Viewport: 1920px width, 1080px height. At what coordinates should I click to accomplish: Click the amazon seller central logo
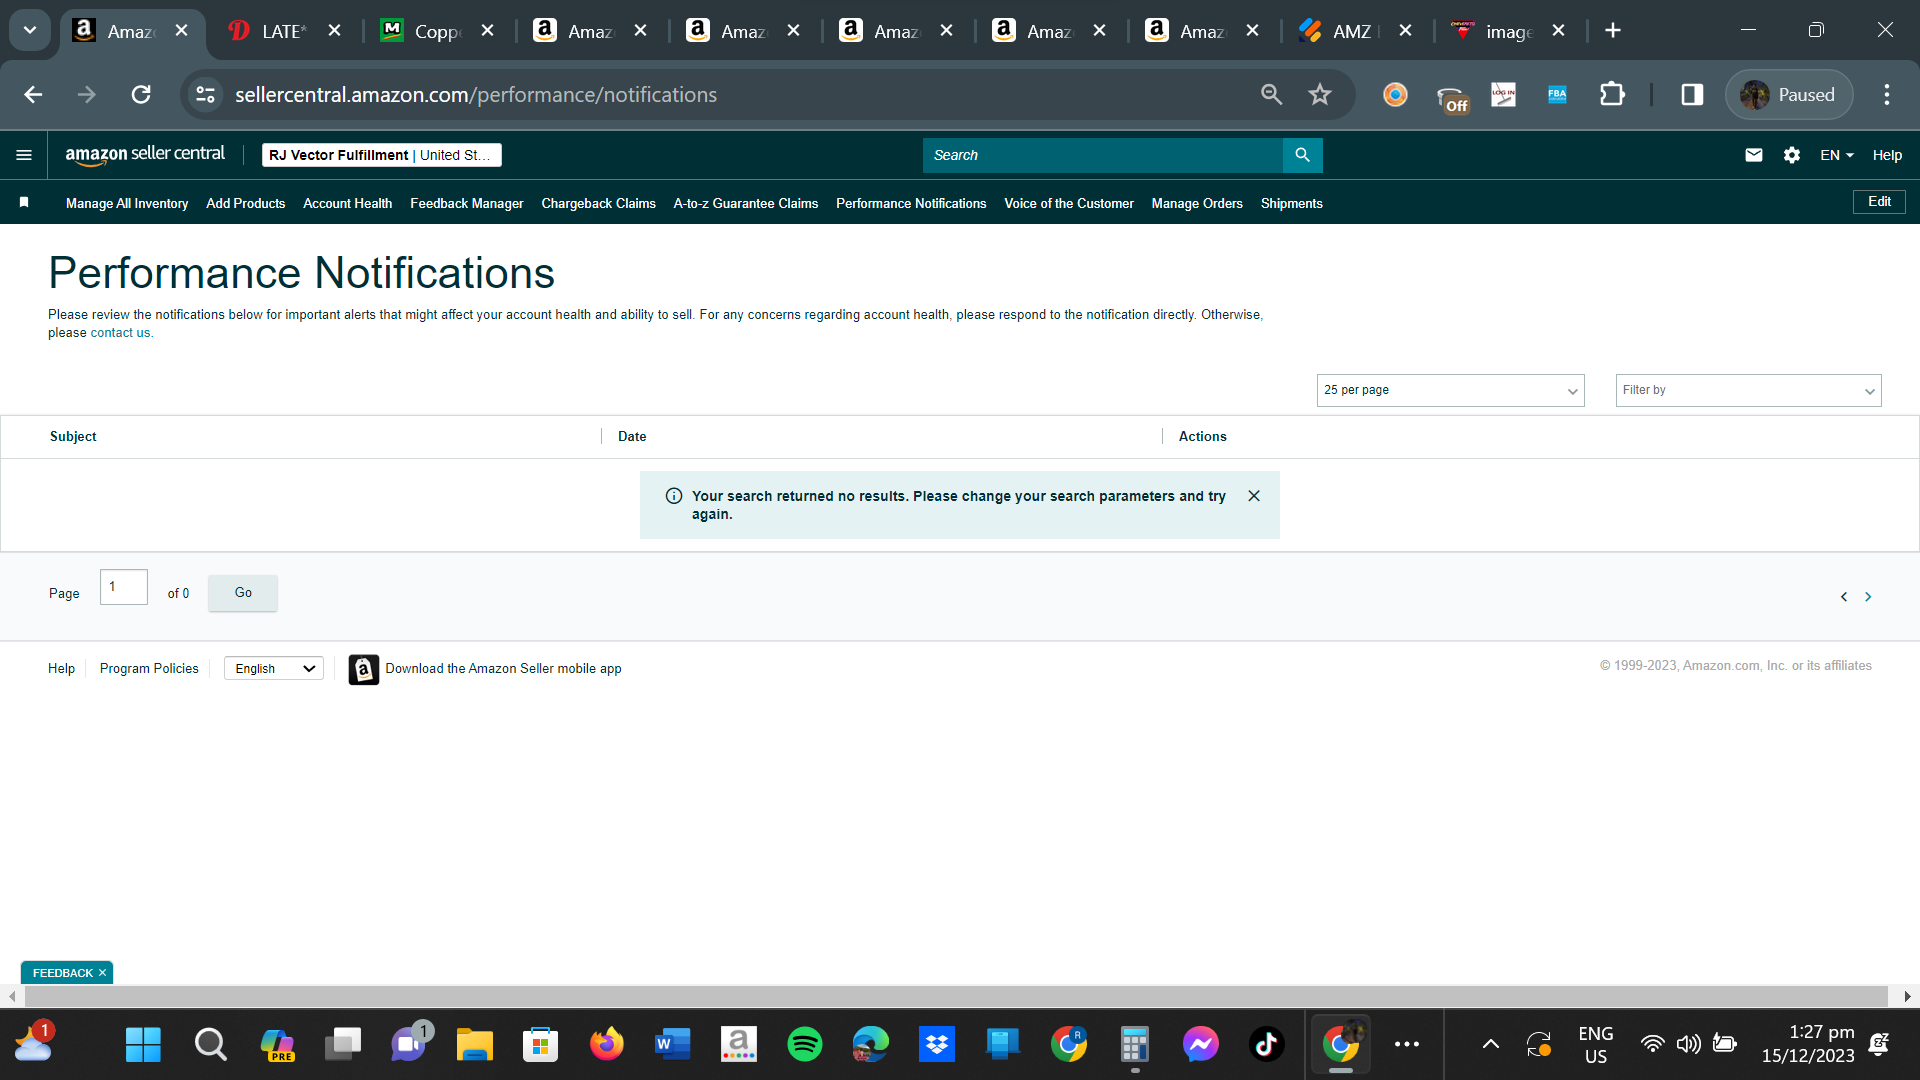(x=145, y=155)
